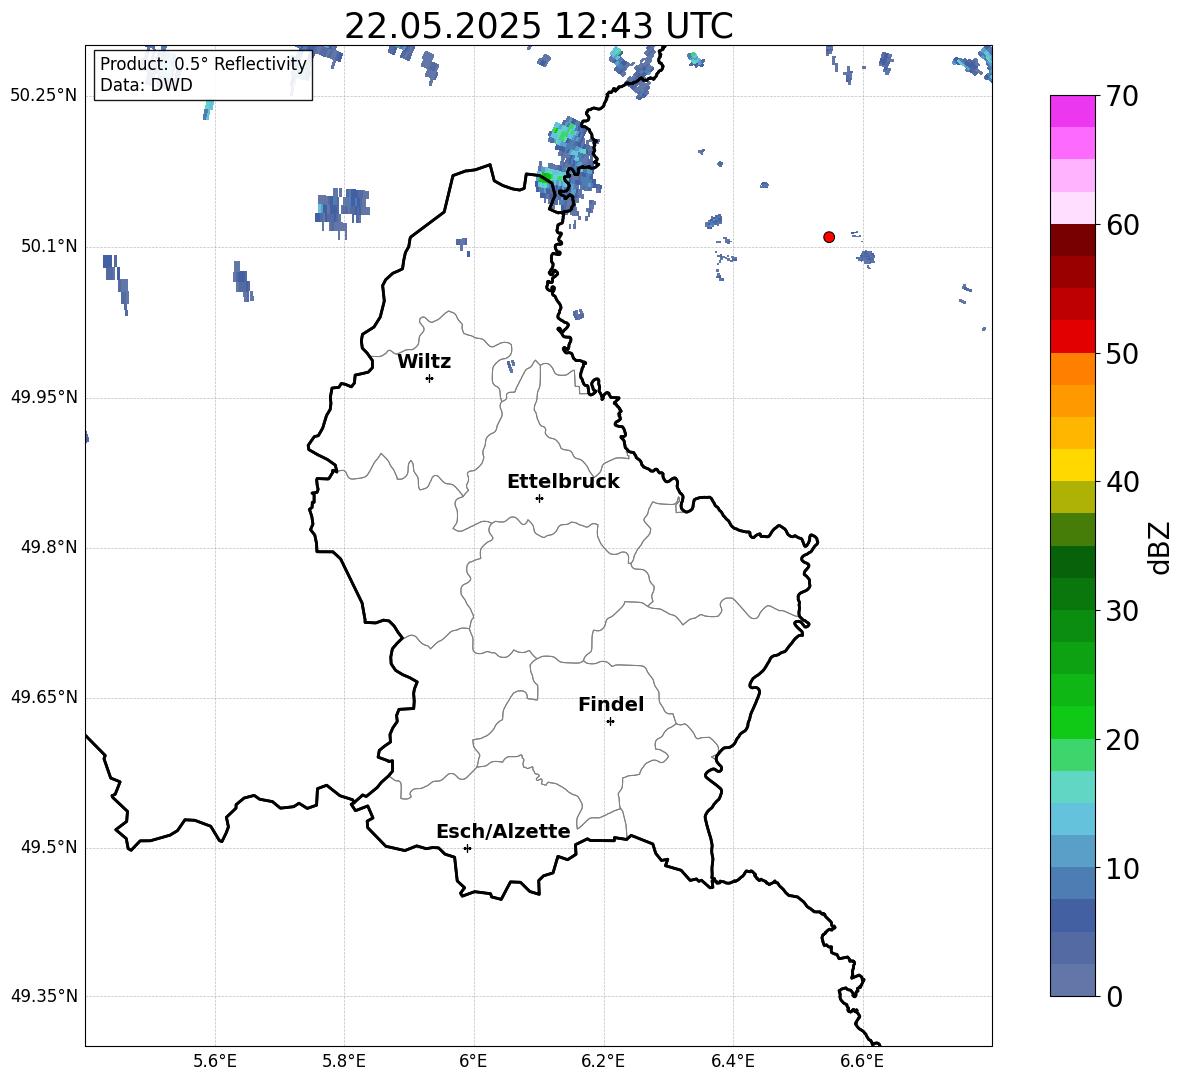Click the Findel station label

point(611,704)
